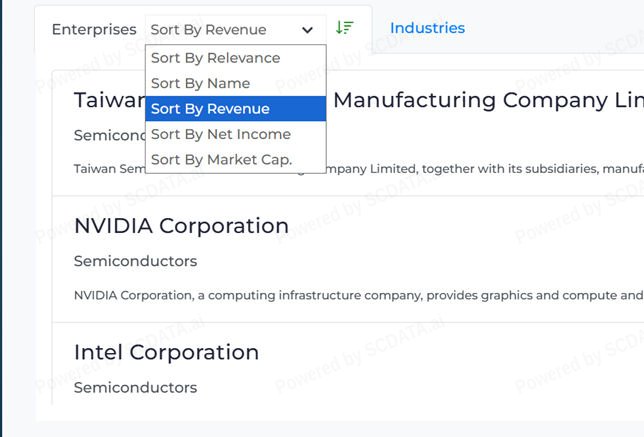Open the Intel Corporation heading
Viewport: 644px width, 437px height.
pos(166,352)
